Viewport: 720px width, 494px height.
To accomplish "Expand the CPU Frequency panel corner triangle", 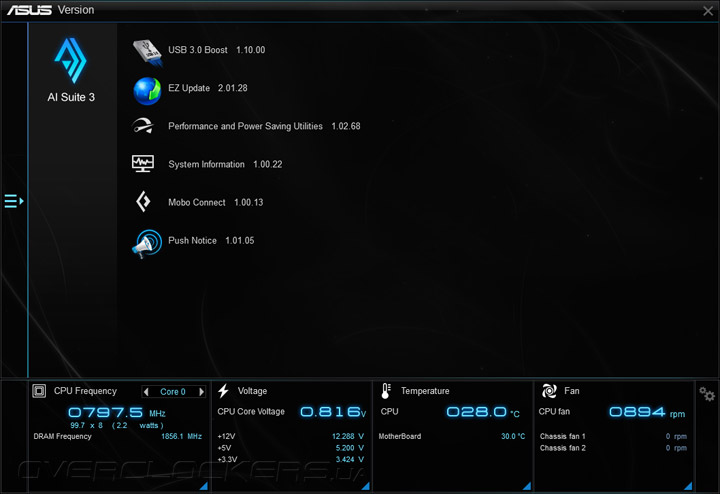I will pos(203,486).
